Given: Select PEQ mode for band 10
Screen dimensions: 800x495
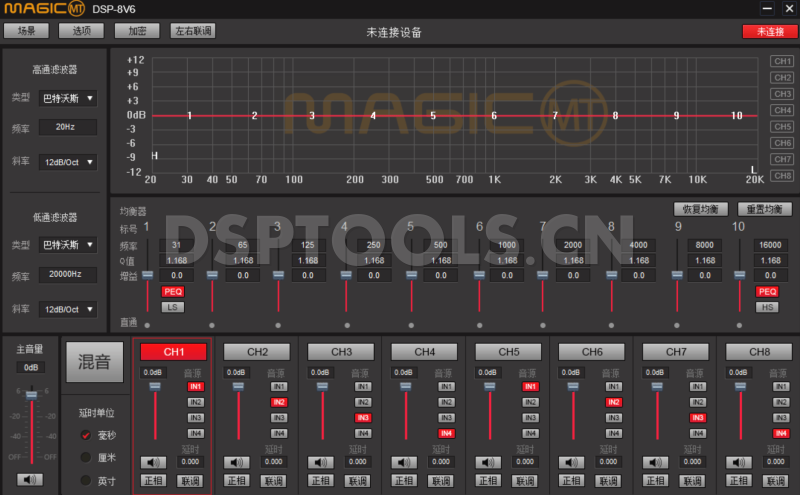Looking at the screenshot, I should 767,291.
